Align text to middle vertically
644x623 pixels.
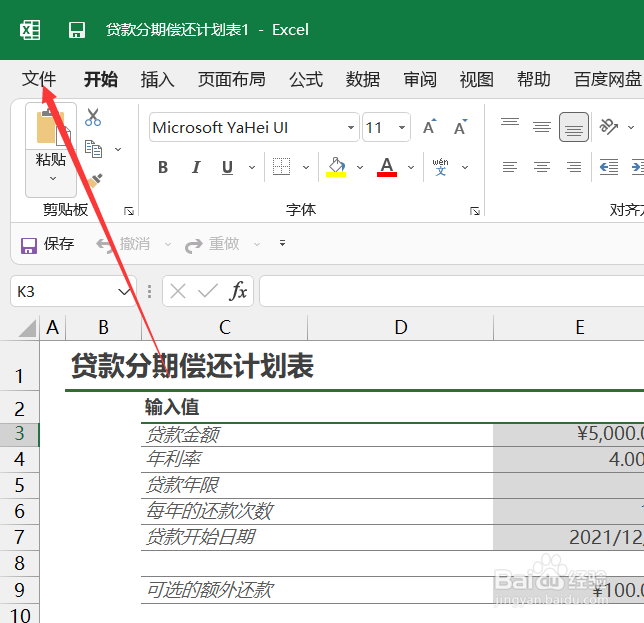tap(542, 127)
